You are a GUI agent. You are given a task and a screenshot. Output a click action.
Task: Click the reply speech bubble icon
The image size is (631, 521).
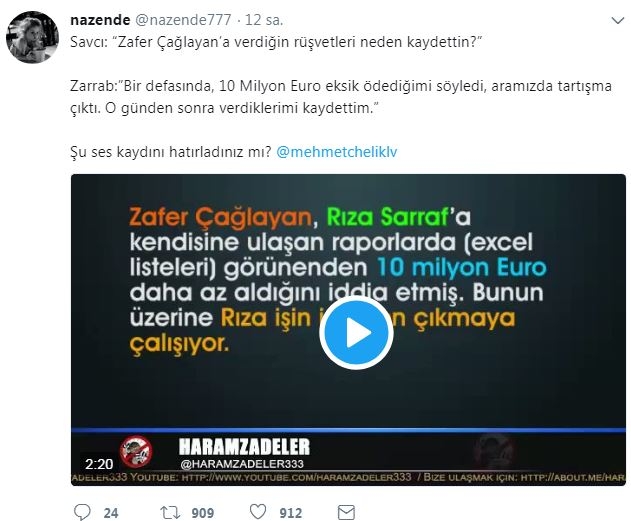tap(82, 512)
